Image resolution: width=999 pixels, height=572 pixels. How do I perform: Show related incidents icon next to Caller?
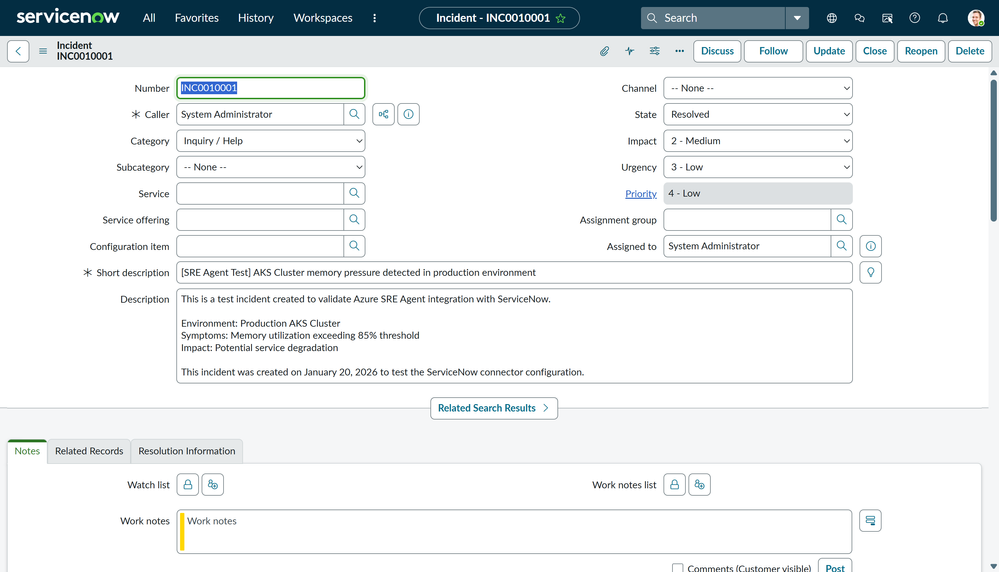(x=384, y=114)
